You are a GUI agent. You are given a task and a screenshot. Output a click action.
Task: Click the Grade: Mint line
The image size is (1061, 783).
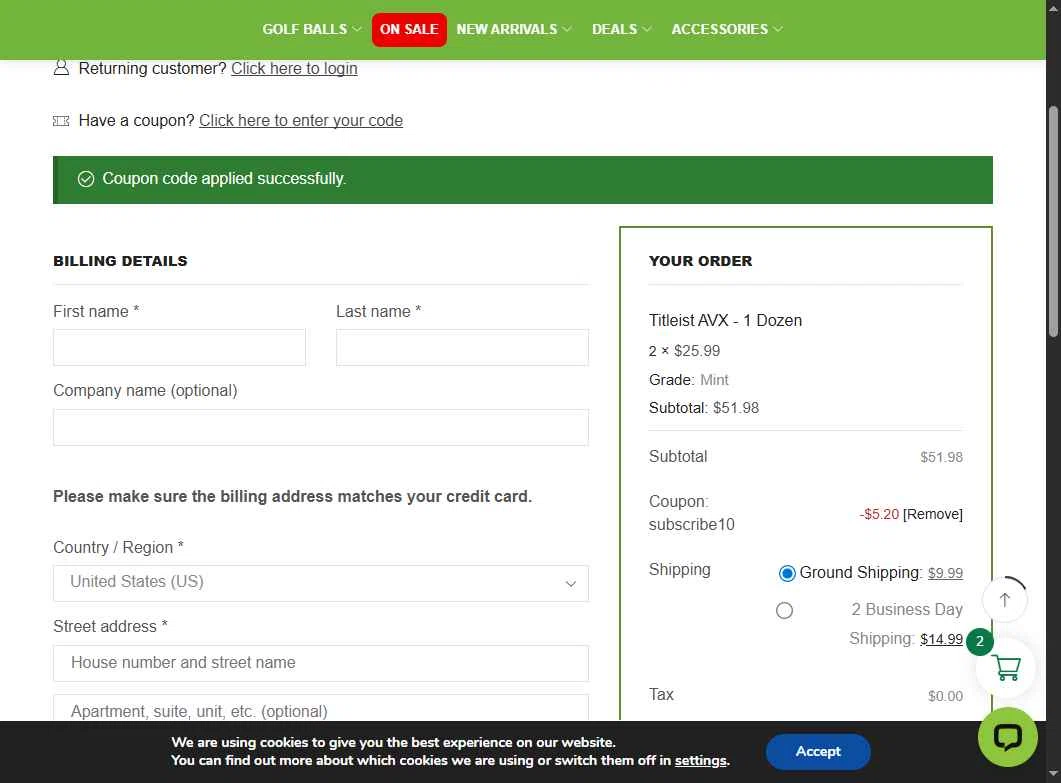pos(689,380)
